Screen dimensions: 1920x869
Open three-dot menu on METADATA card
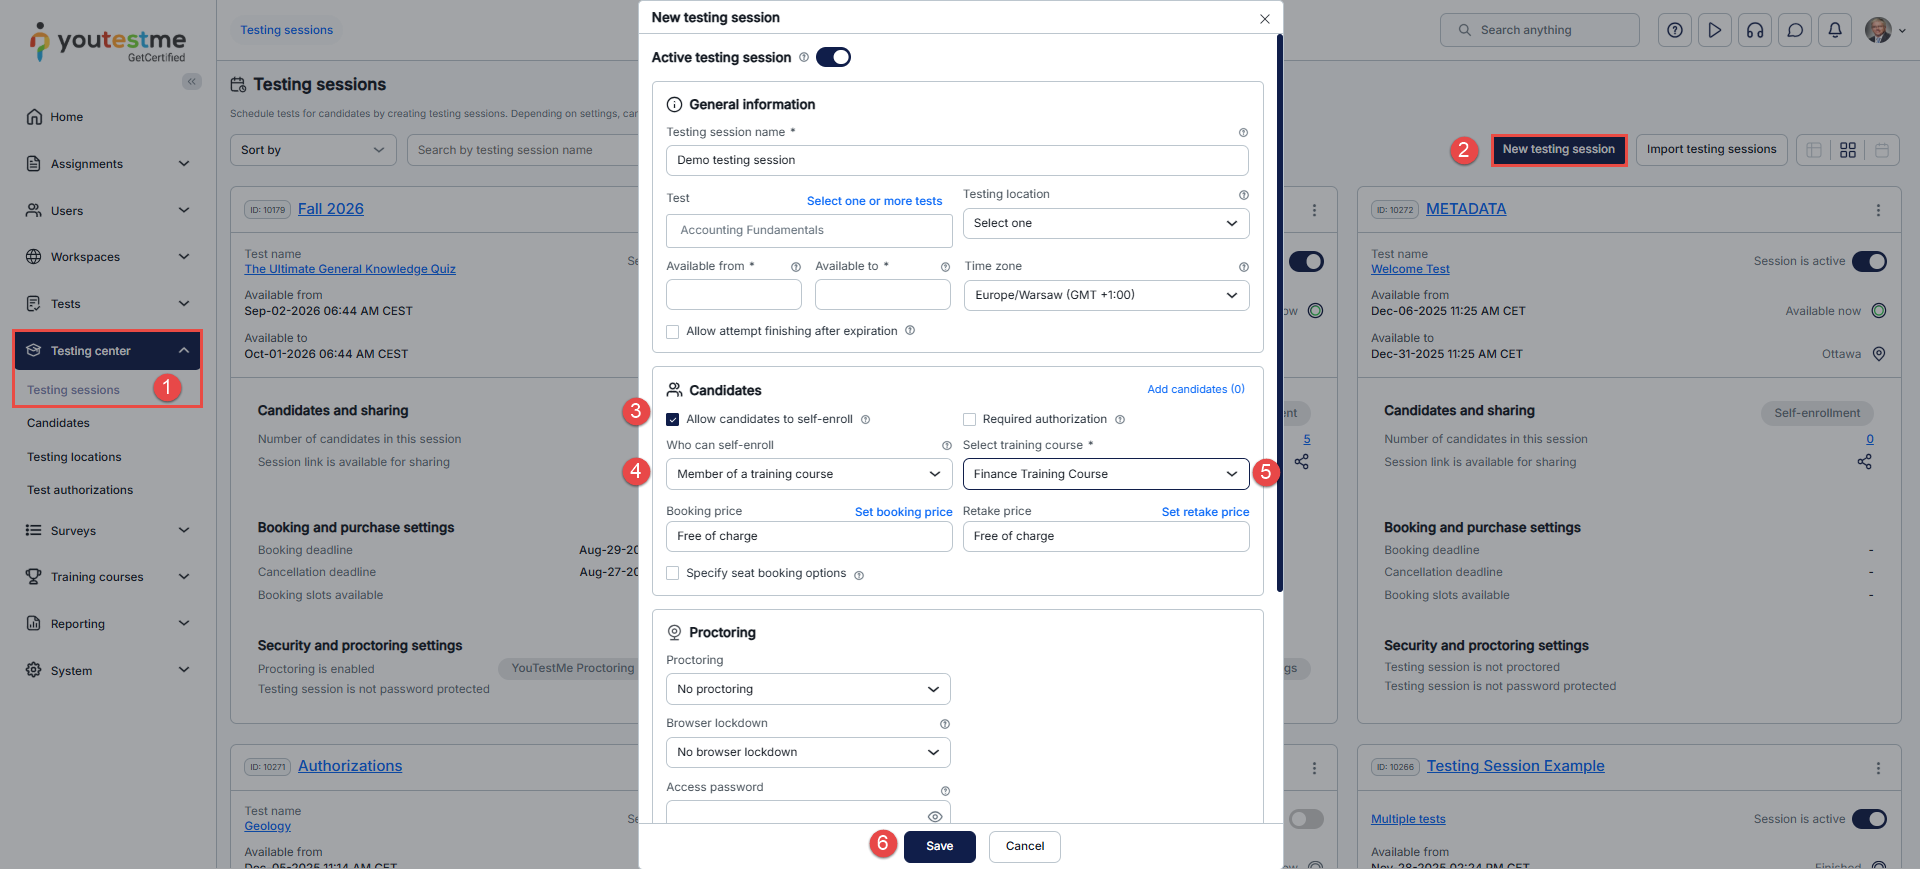click(x=1877, y=210)
